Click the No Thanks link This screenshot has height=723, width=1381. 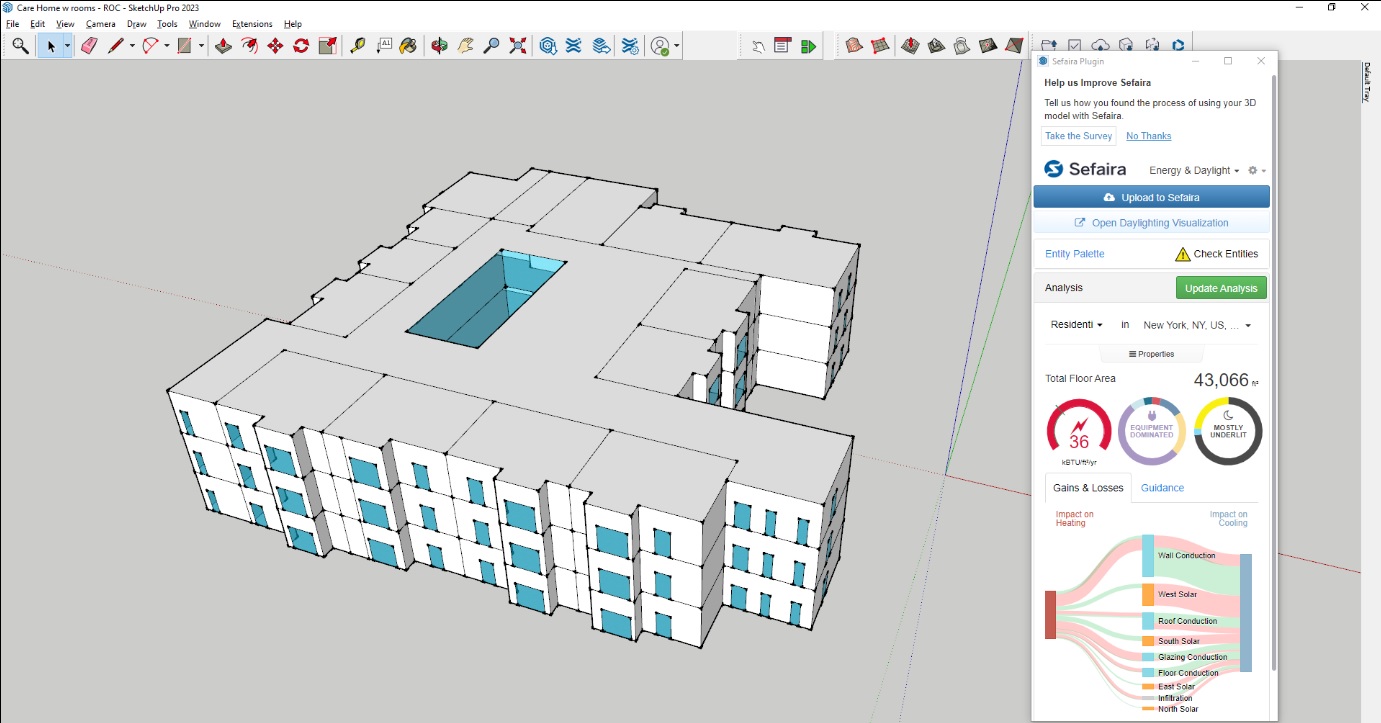(1148, 136)
